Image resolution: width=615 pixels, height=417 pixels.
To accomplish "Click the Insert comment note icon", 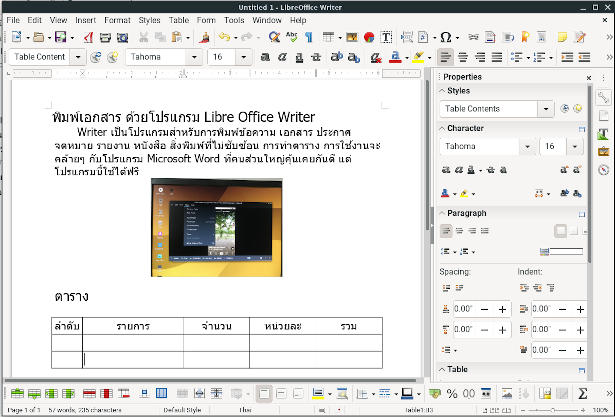I will (562, 37).
